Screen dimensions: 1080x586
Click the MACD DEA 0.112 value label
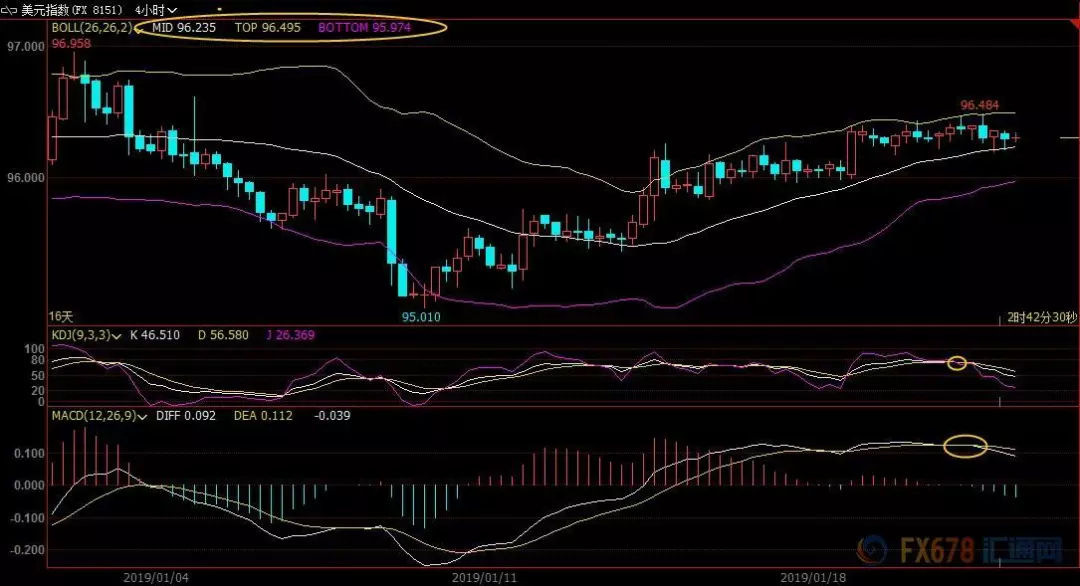[263, 415]
